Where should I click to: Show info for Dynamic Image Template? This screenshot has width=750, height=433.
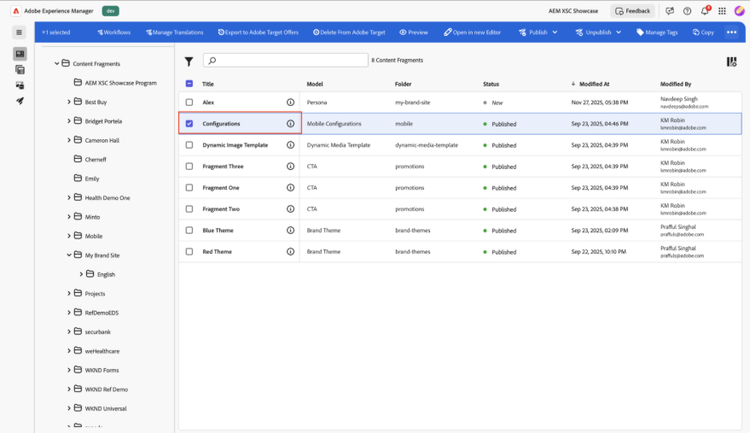[291, 145]
